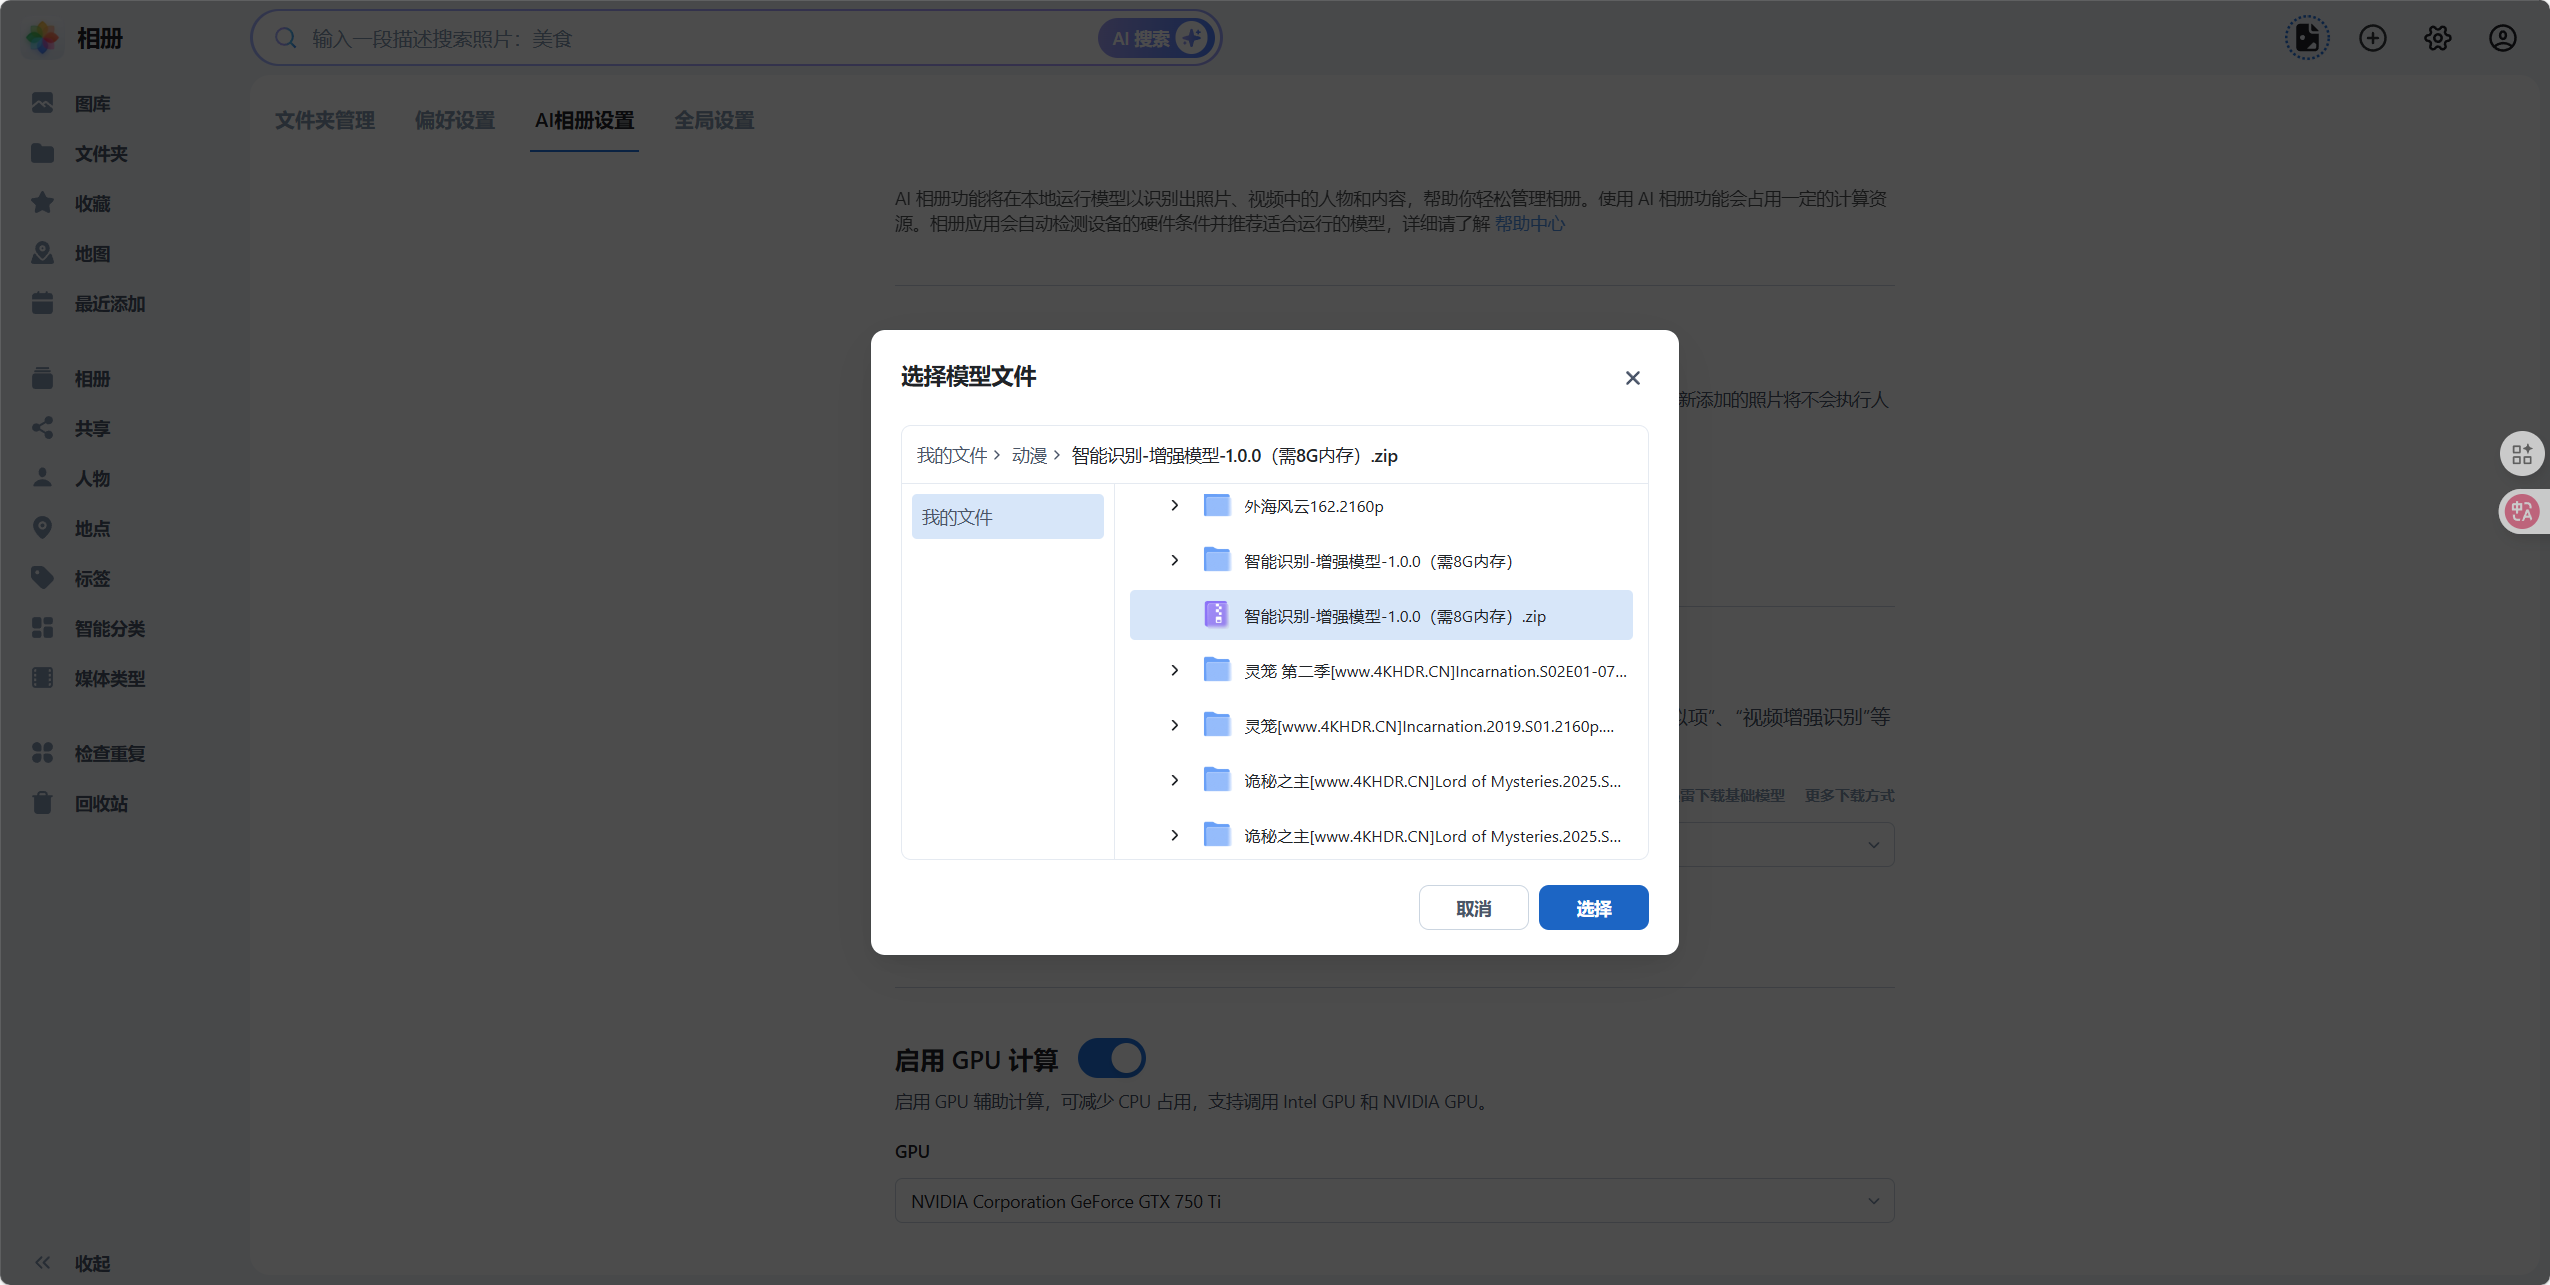
Task: Open 人物 in the sidebar
Action: click(92, 478)
